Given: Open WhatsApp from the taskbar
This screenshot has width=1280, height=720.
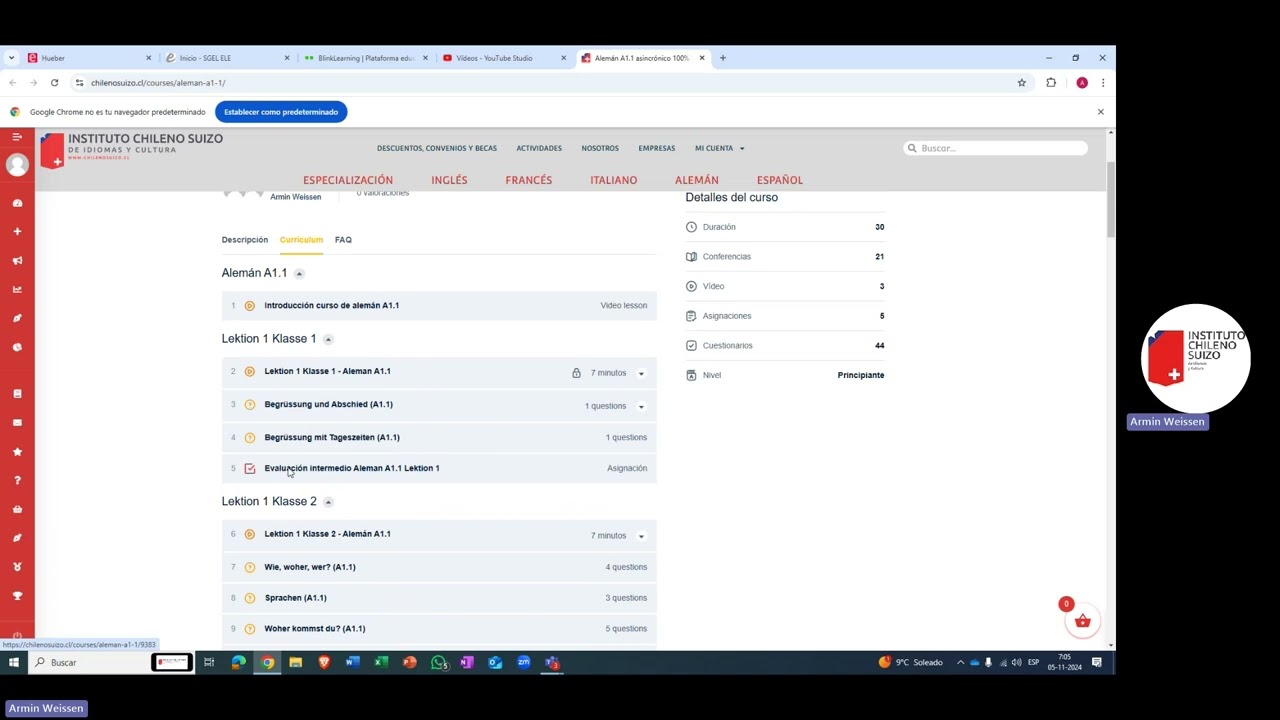Looking at the screenshot, I should [x=438, y=662].
